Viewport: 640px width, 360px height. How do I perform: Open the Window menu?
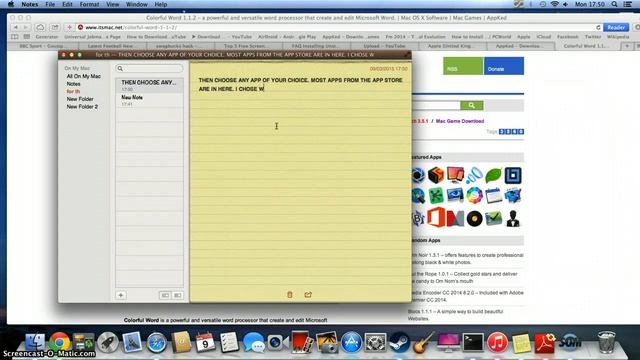pyautogui.click(x=136, y=4)
